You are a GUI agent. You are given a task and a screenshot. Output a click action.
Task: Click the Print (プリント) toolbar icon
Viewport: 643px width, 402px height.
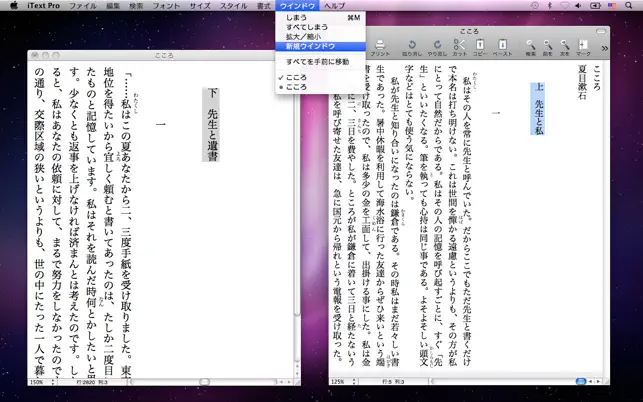(x=380, y=47)
